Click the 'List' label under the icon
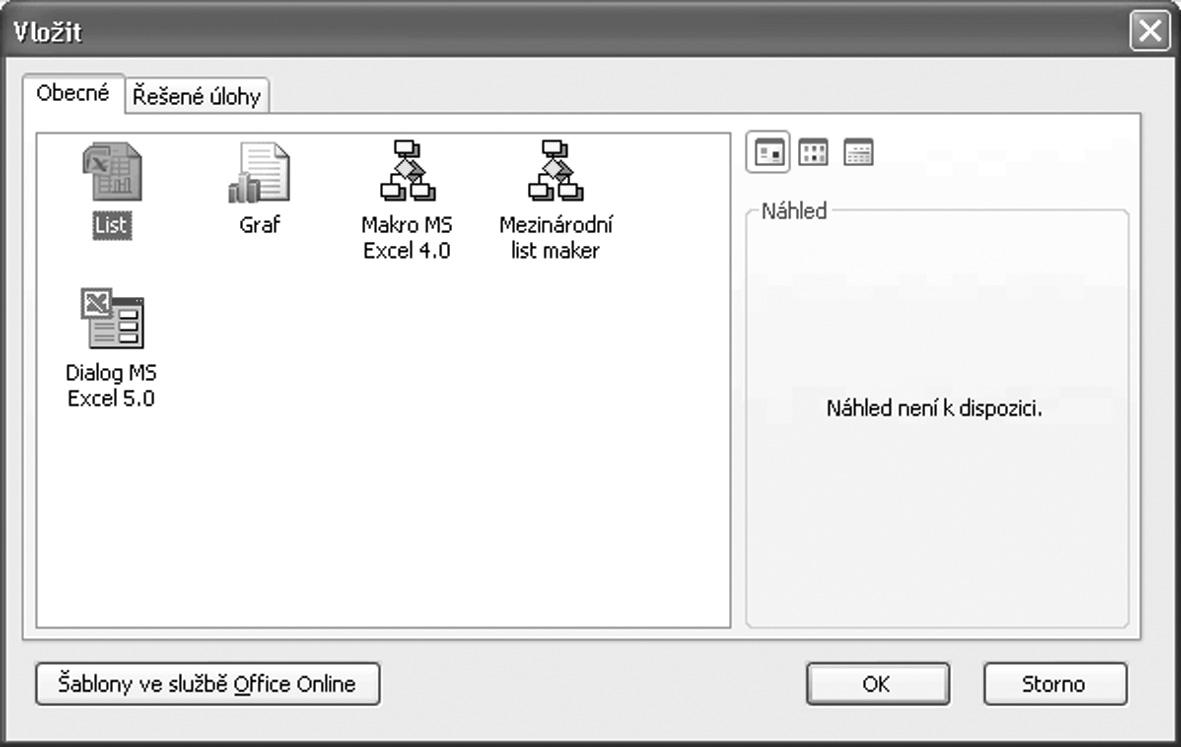 (x=111, y=224)
